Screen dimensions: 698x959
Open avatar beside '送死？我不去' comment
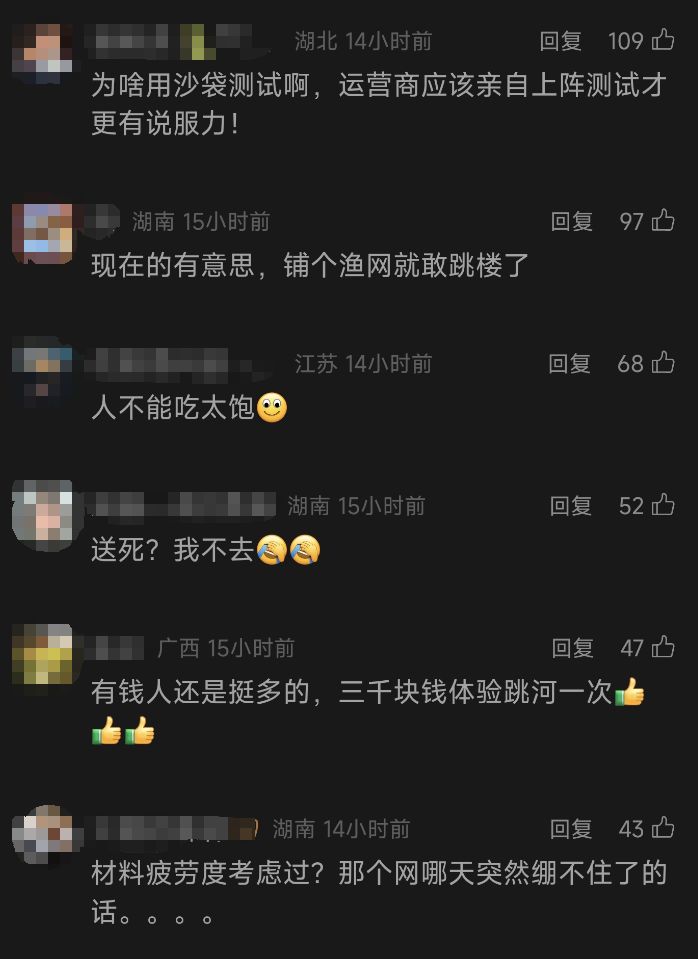(42, 517)
